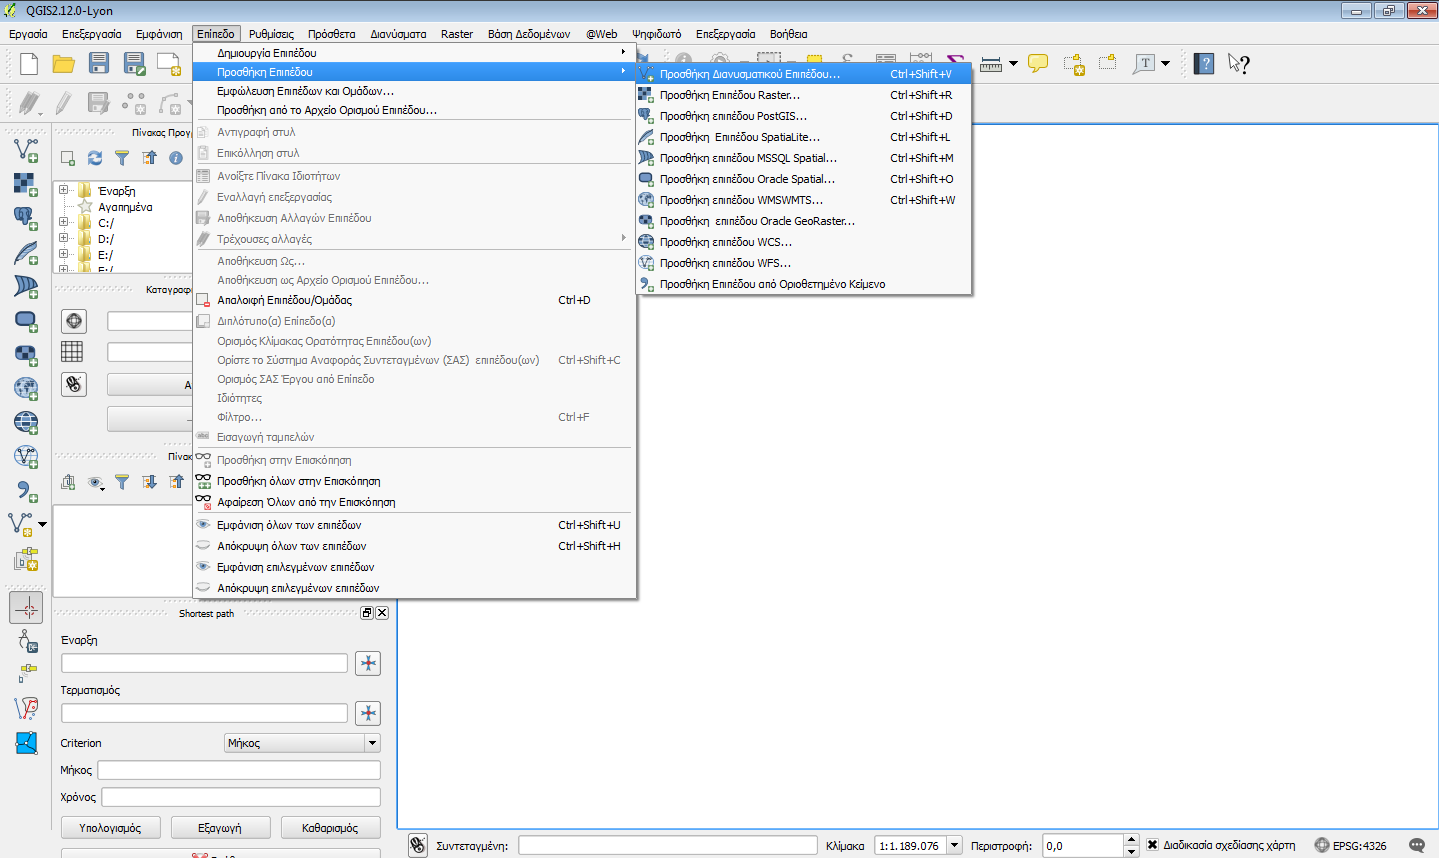
Task: Click the Καθαρισμός button
Action: [x=330, y=828]
